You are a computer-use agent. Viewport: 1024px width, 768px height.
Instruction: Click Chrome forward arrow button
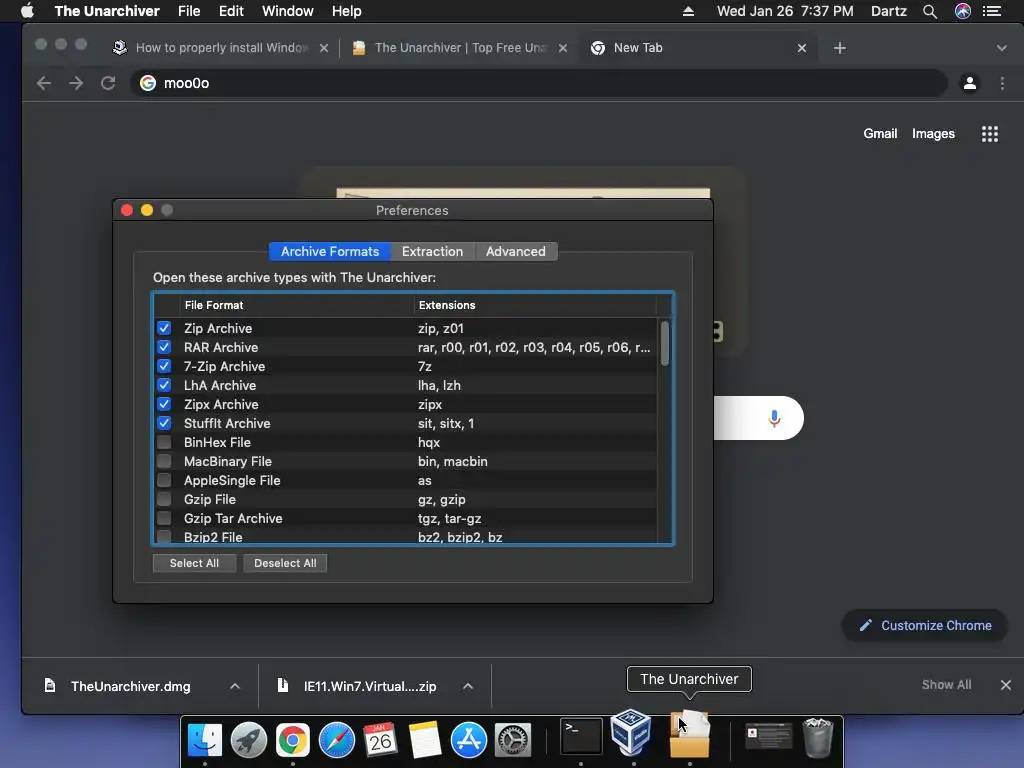coord(76,83)
